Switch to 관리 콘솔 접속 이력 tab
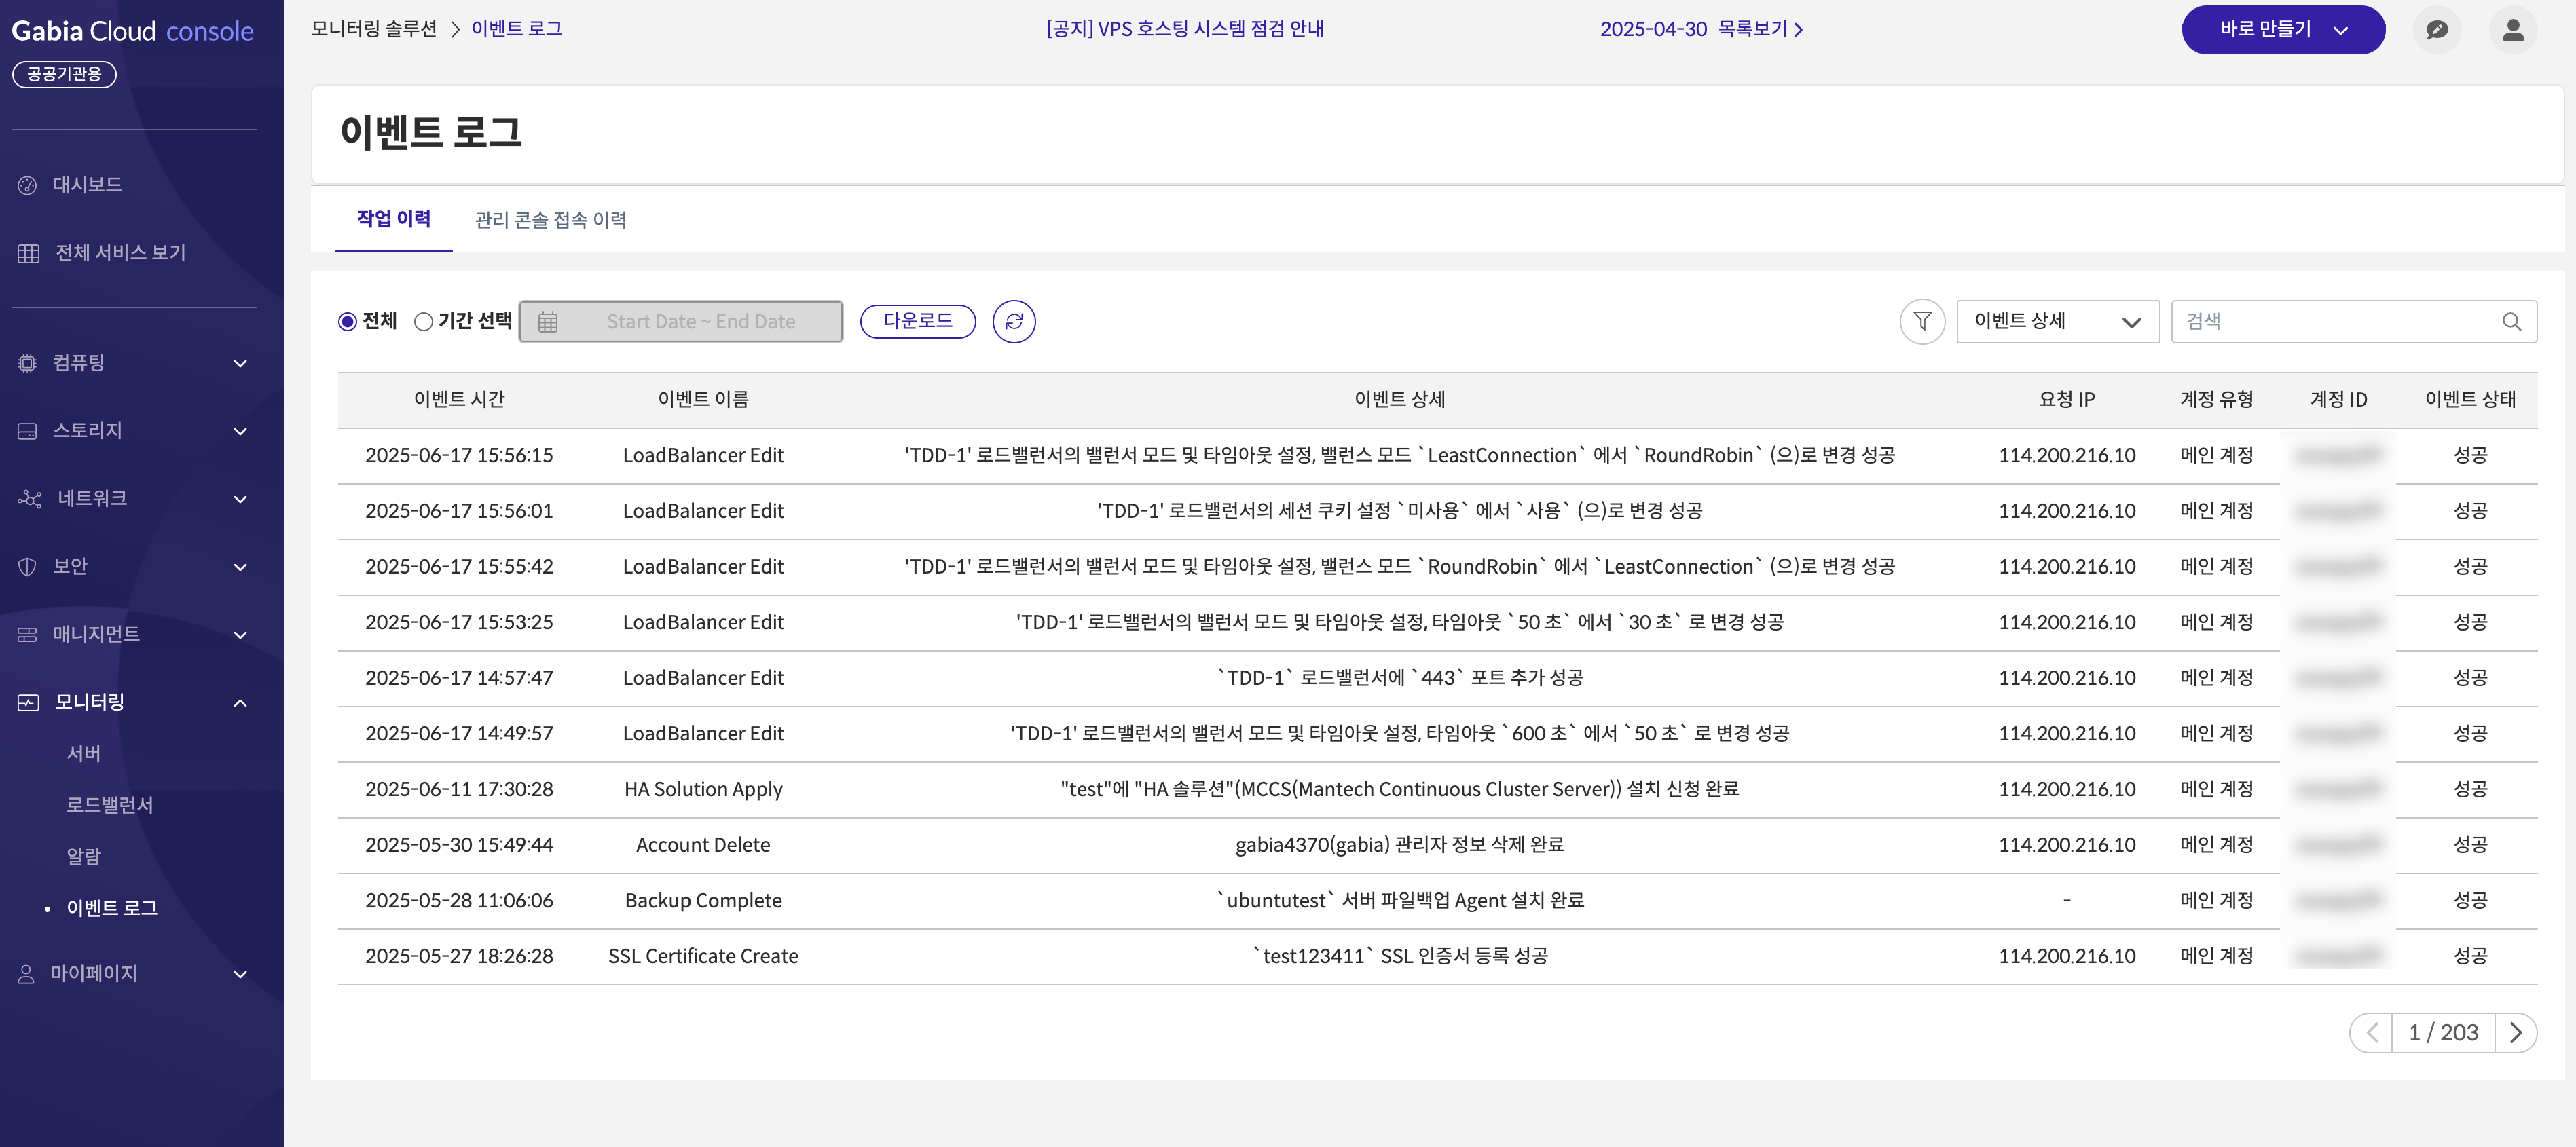The width and height of the screenshot is (2576, 1147). click(x=550, y=220)
